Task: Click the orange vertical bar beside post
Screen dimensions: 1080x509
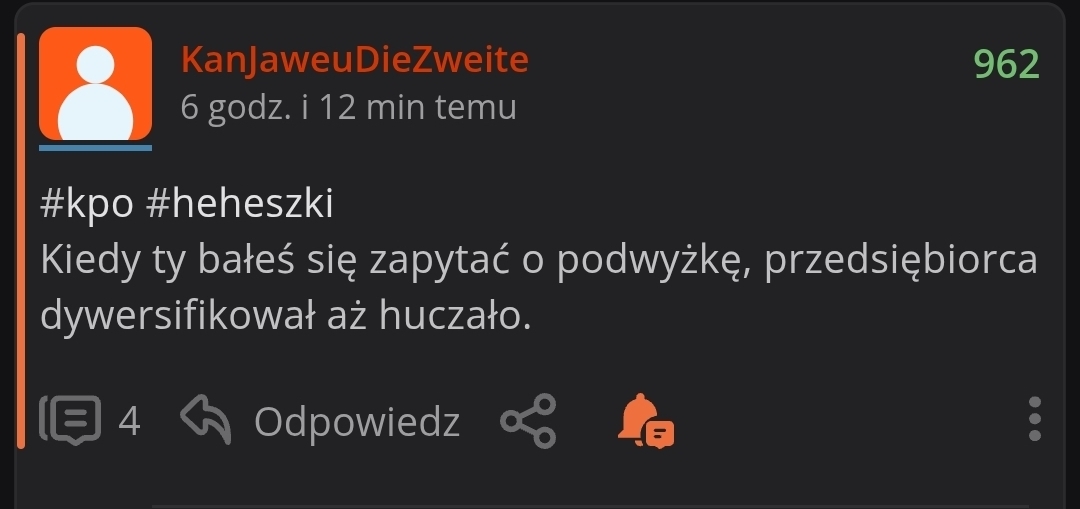Action: click(21, 240)
